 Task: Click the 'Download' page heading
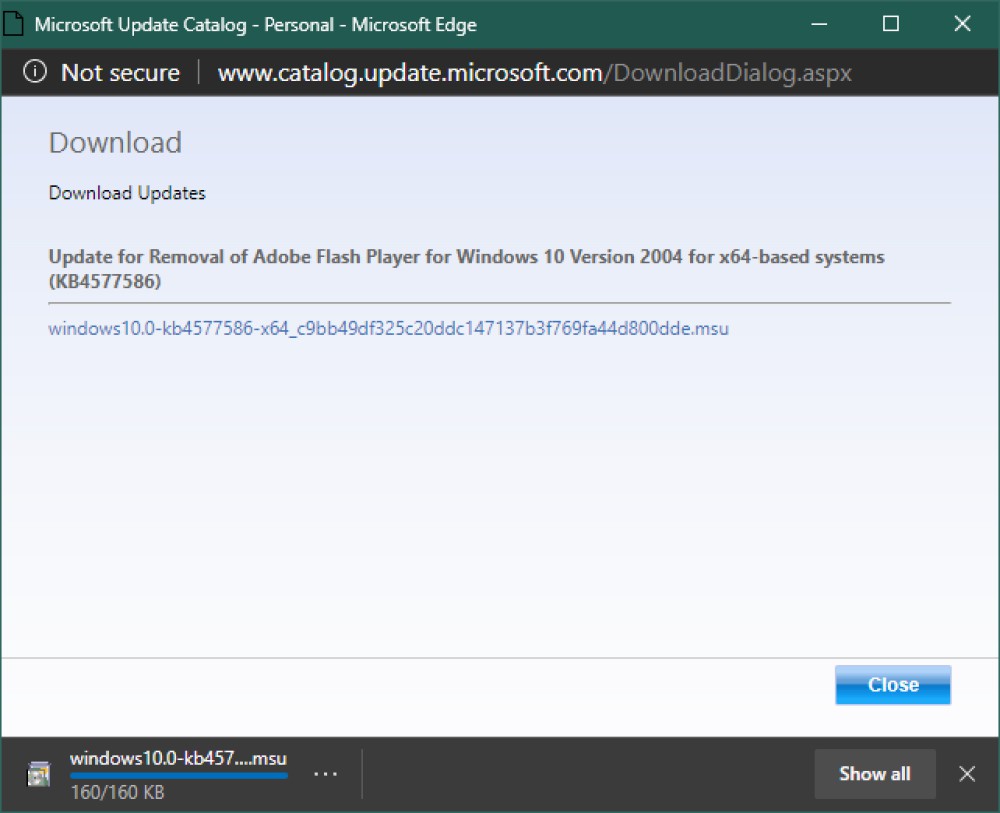click(115, 142)
